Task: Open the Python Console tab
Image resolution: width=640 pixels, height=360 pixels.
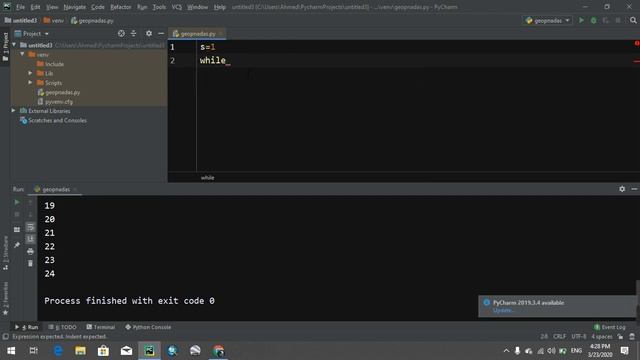Action: point(148,327)
